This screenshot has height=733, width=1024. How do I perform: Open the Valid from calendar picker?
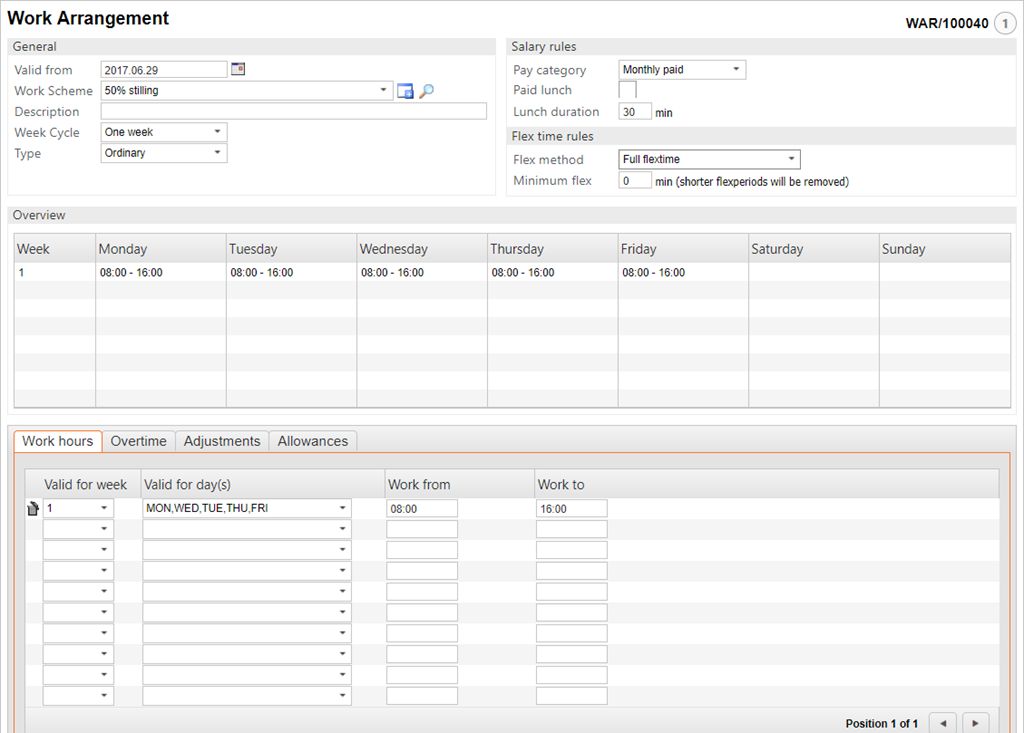point(238,69)
